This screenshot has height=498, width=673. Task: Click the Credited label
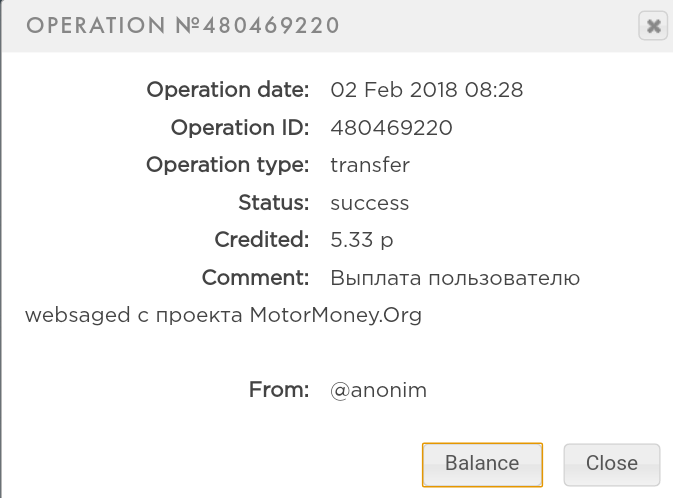point(262,240)
